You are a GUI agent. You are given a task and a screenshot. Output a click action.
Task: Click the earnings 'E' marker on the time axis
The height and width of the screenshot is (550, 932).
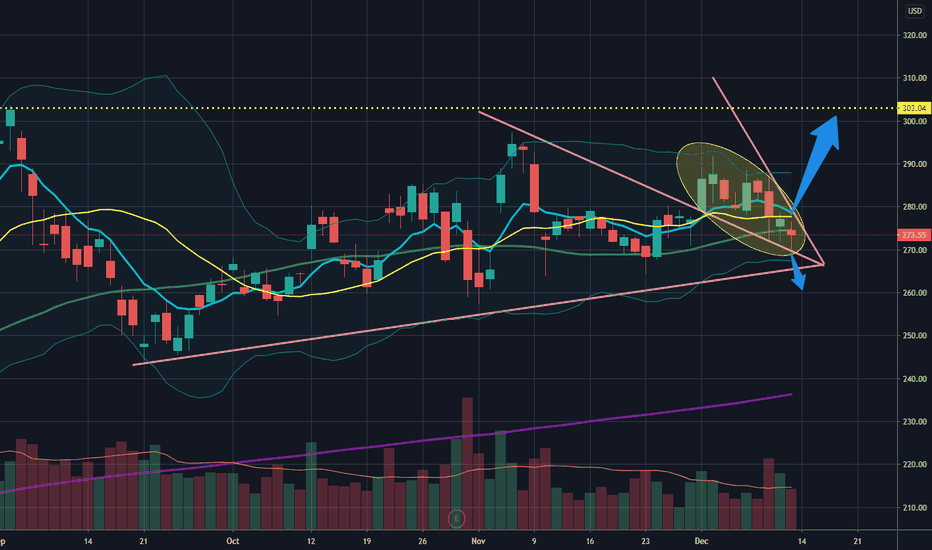456,518
